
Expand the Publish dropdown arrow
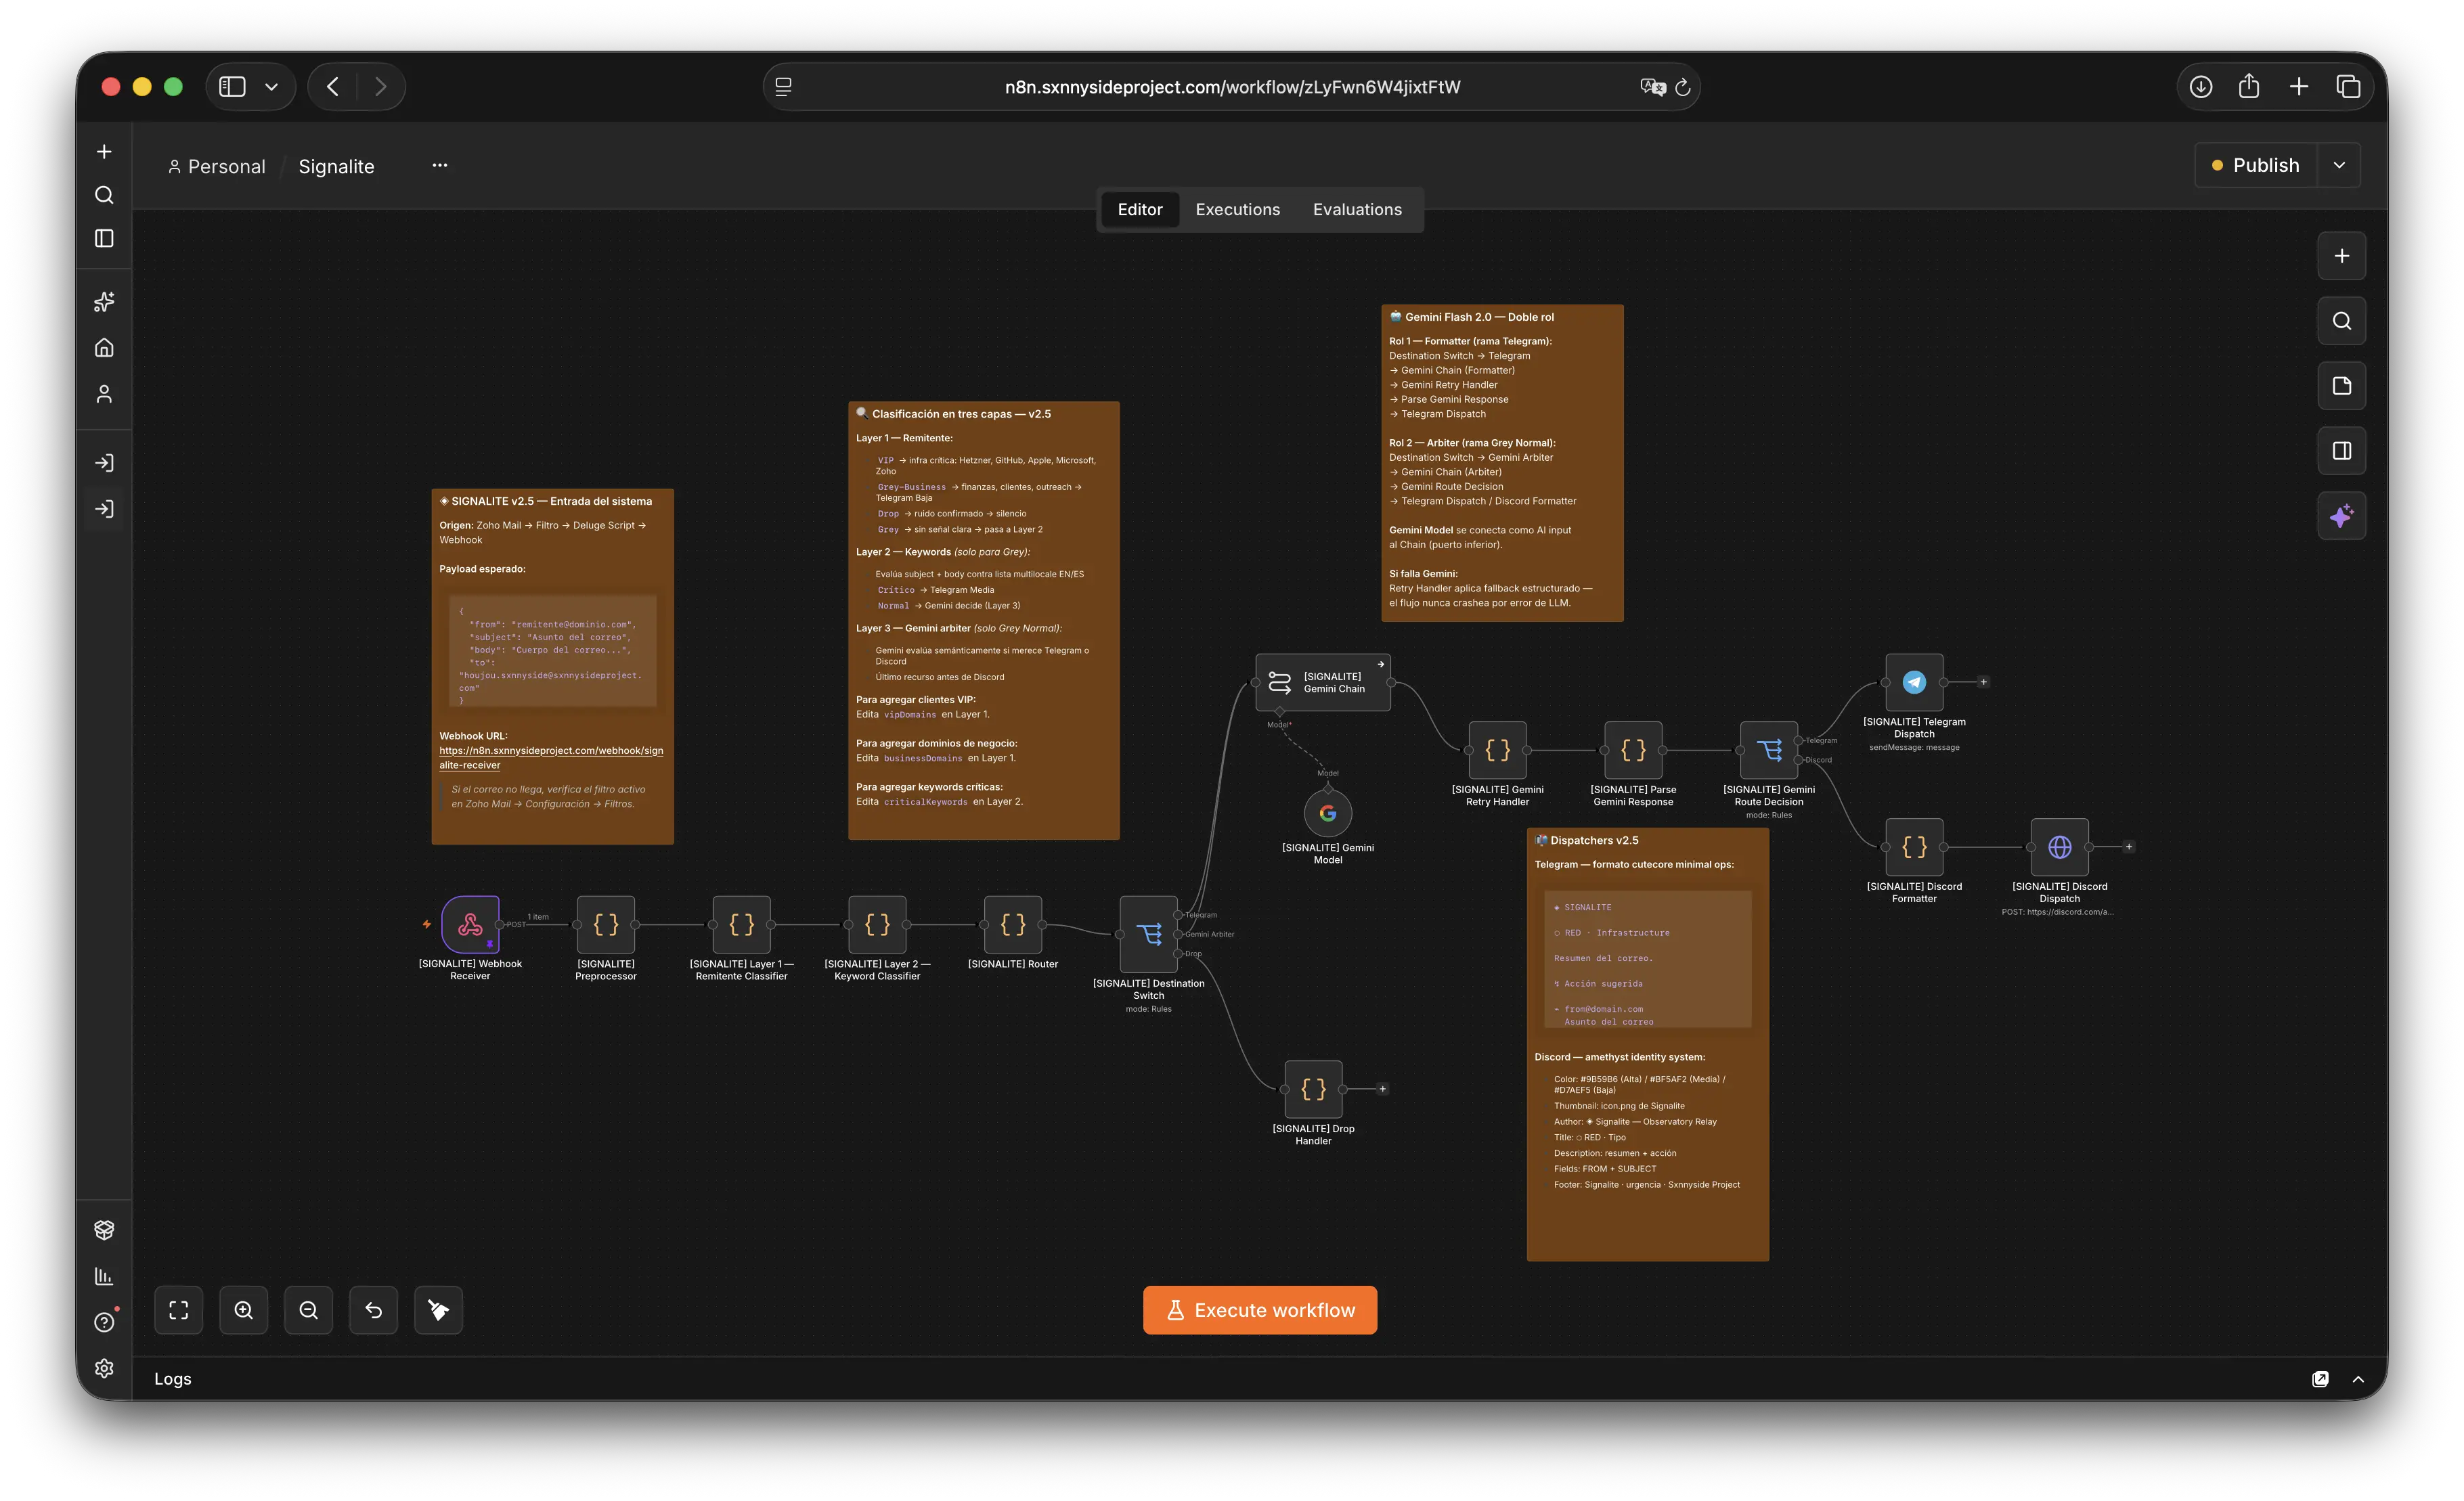click(2339, 165)
